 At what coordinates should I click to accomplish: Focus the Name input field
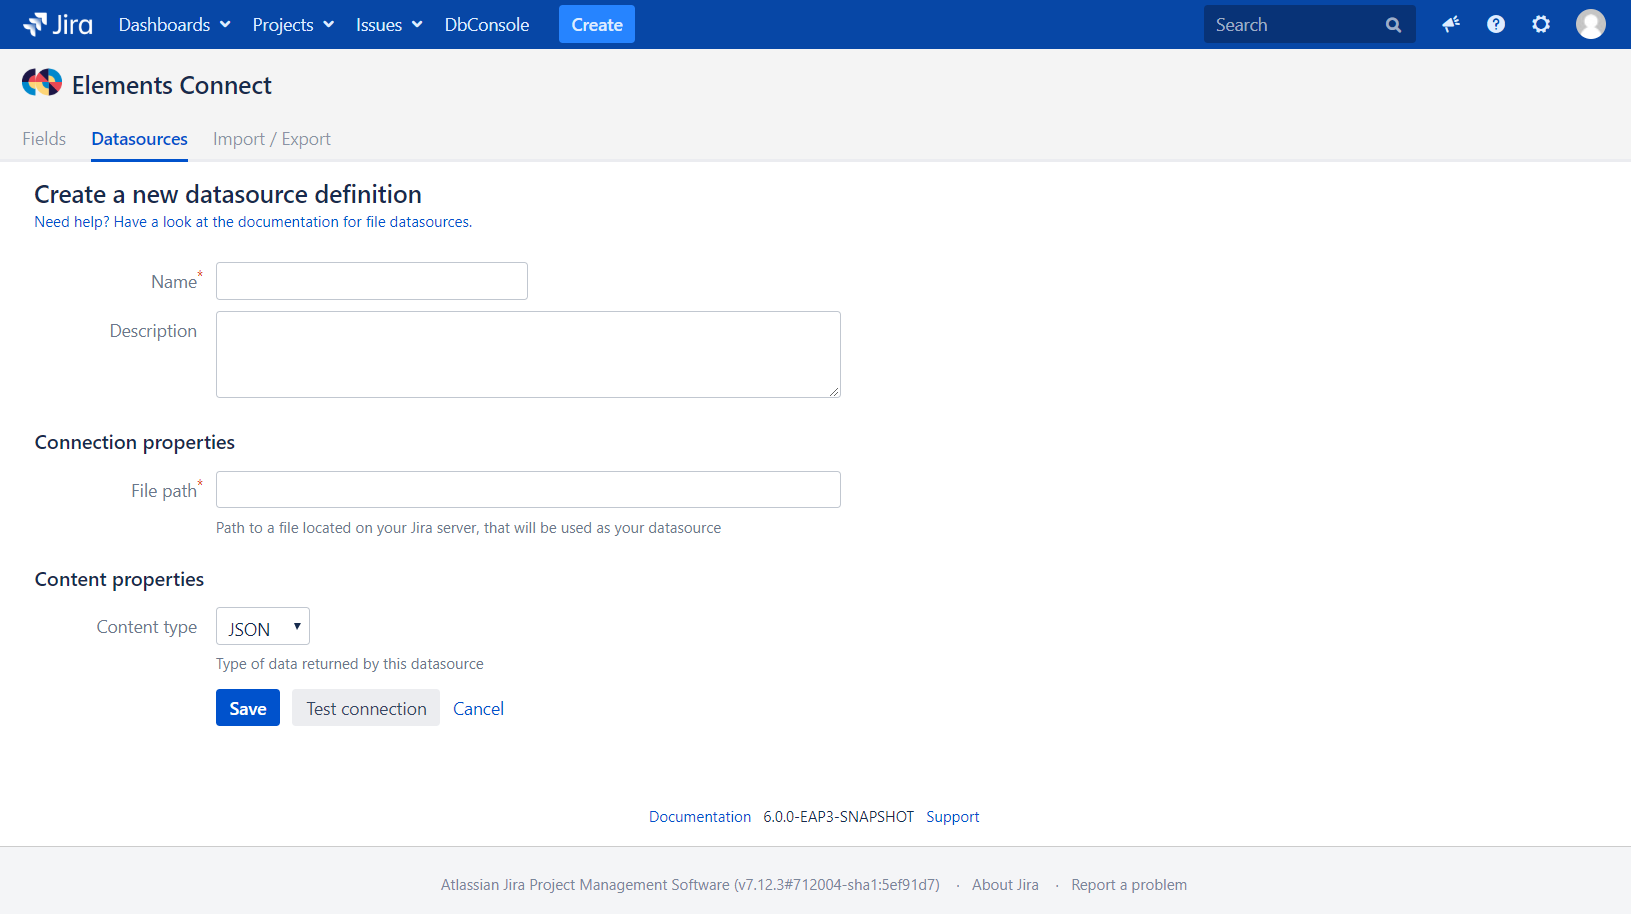pyautogui.click(x=372, y=281)
